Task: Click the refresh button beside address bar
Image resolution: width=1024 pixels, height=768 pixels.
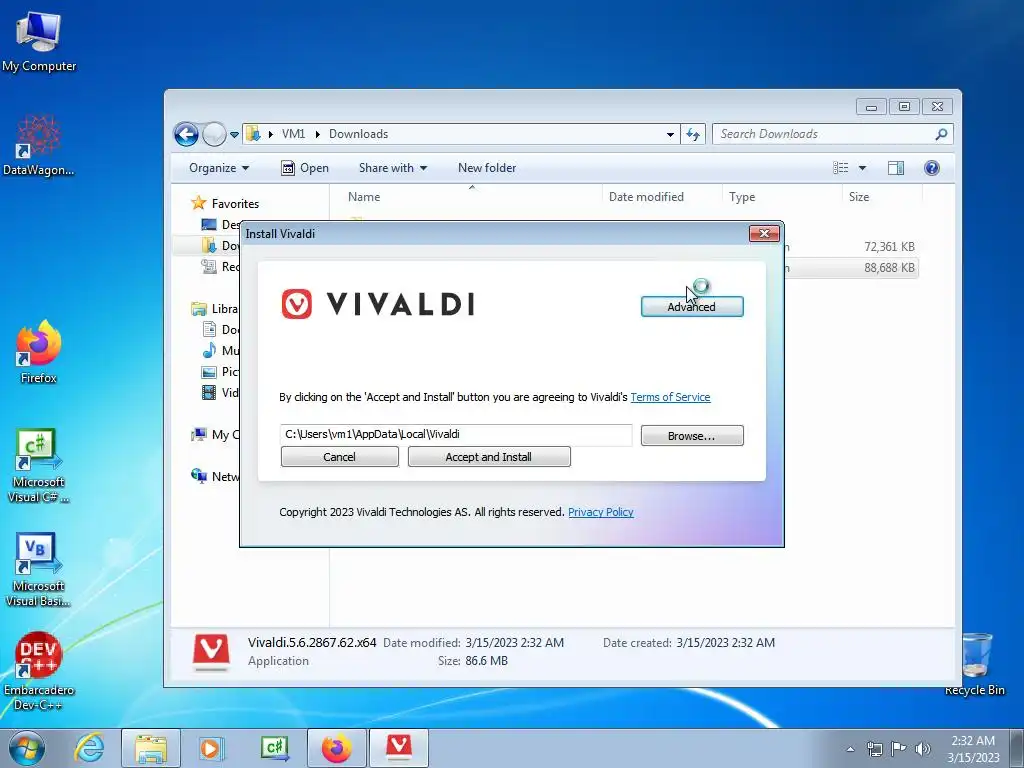Action: pyautogui.click(x=692, y=135)
